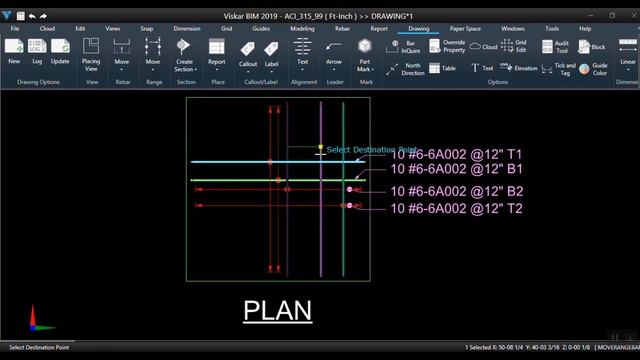Click the B1 rebar label text
Image resolution: width=640 pixels, height=360 pixels.
click(x=456, y=169)
